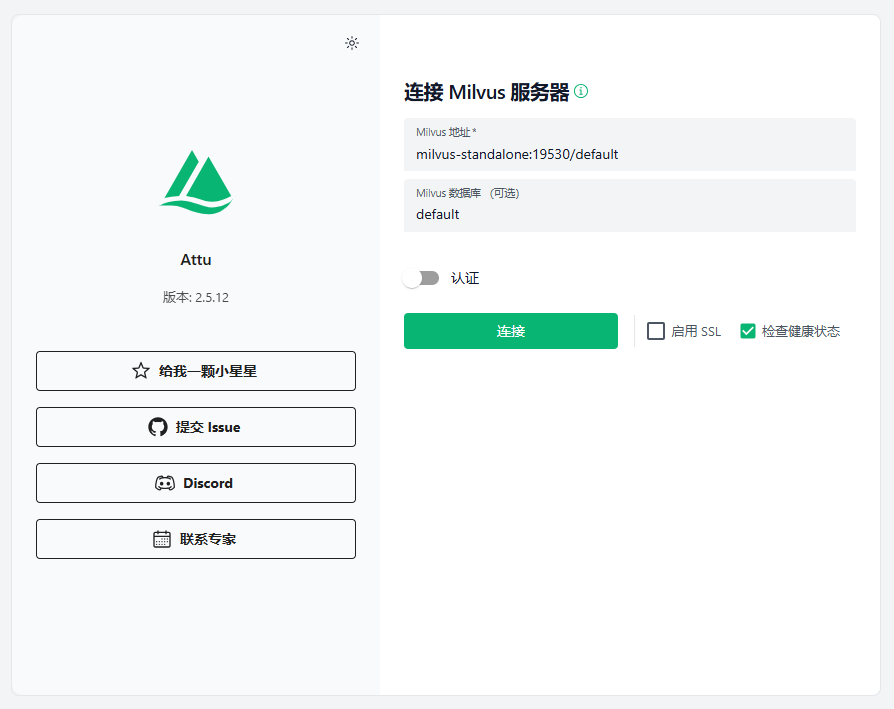The height and width of the screenshot is (709, 894).
Task: Toggle the light/dark theme sun icon
Action: pyautogui.click(x=352, y=43)
